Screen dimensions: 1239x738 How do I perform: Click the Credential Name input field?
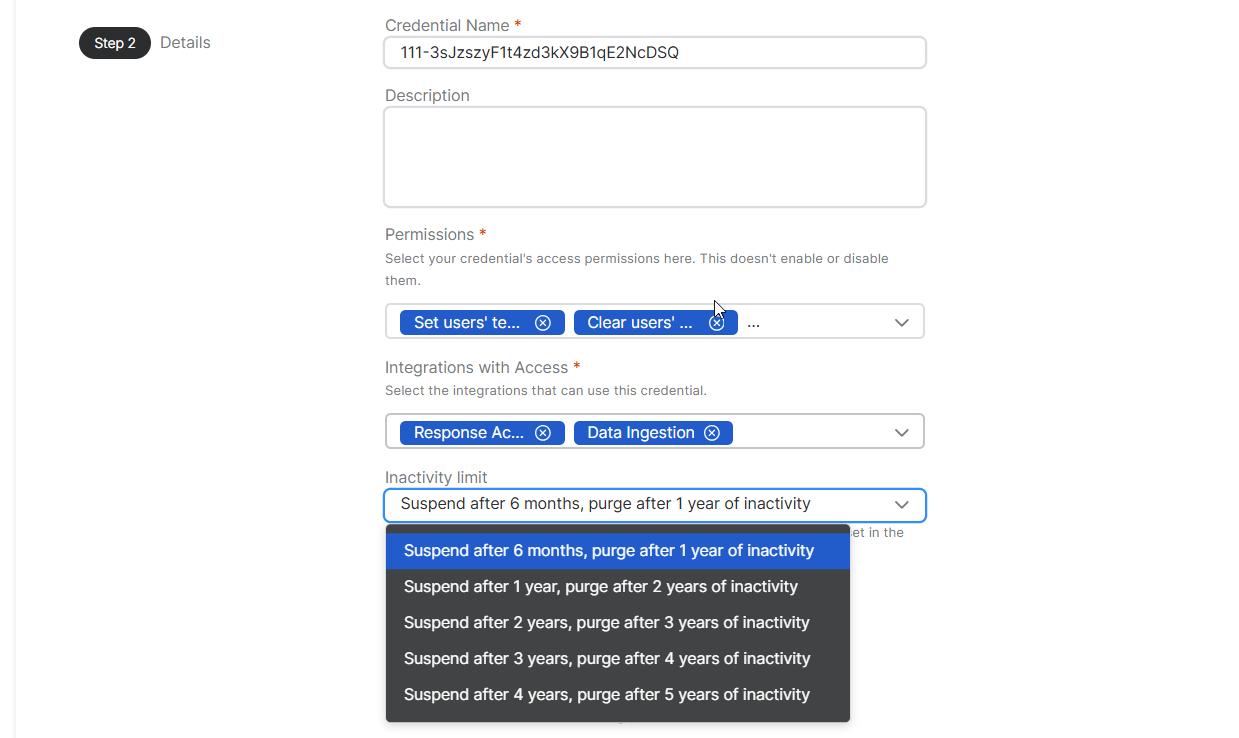654,53
